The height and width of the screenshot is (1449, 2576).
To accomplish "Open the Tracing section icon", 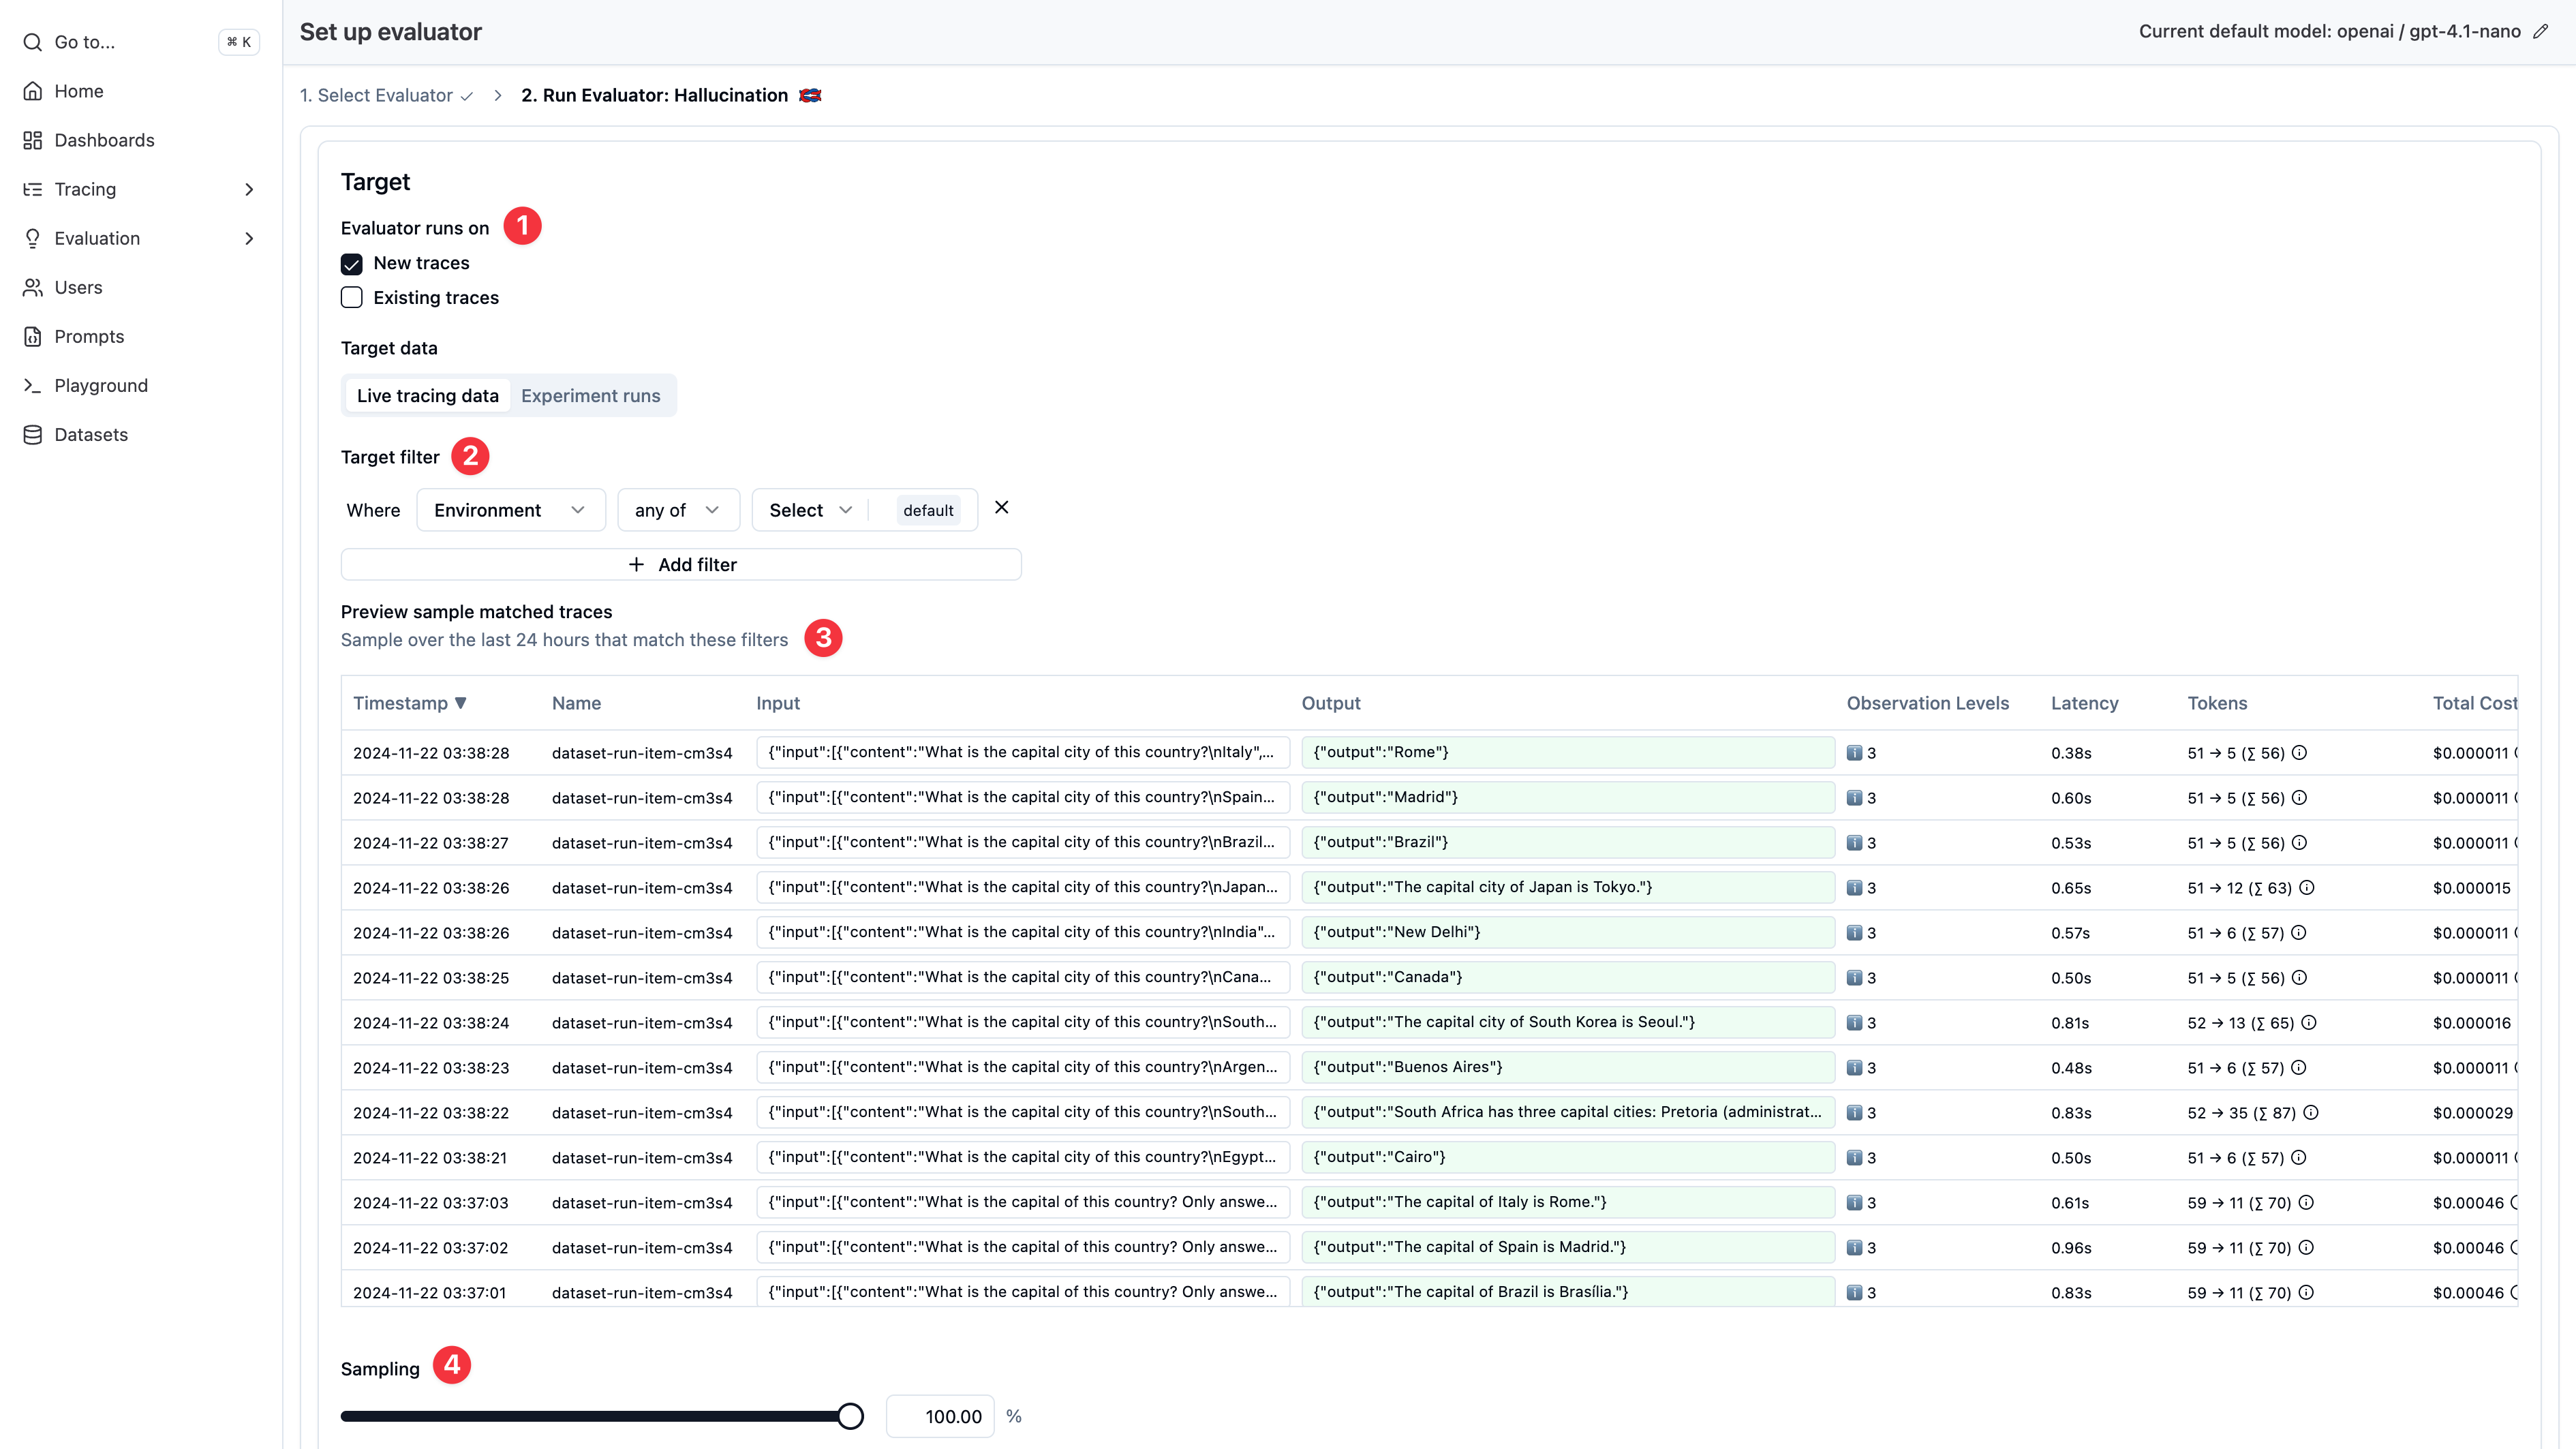I will (33, 189).
